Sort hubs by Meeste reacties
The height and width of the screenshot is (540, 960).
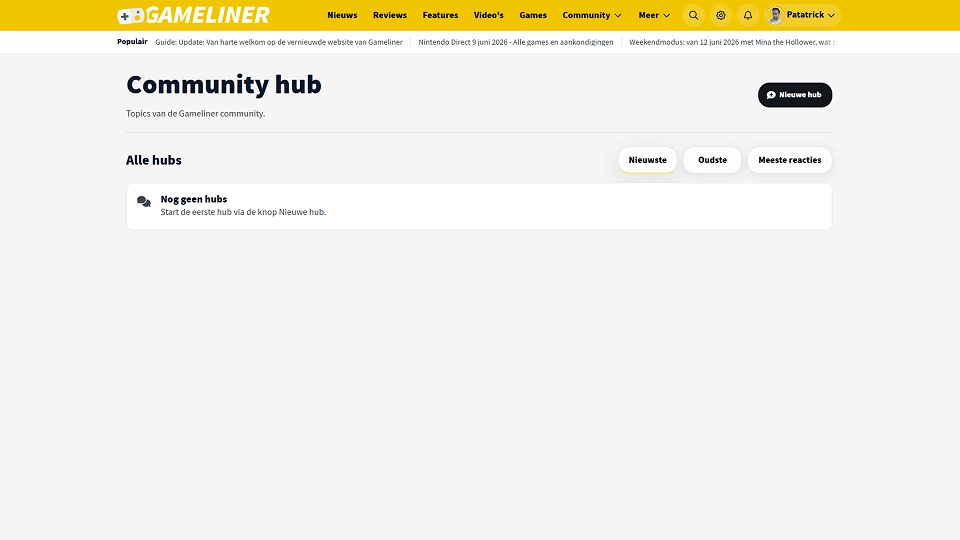[789, 160]
